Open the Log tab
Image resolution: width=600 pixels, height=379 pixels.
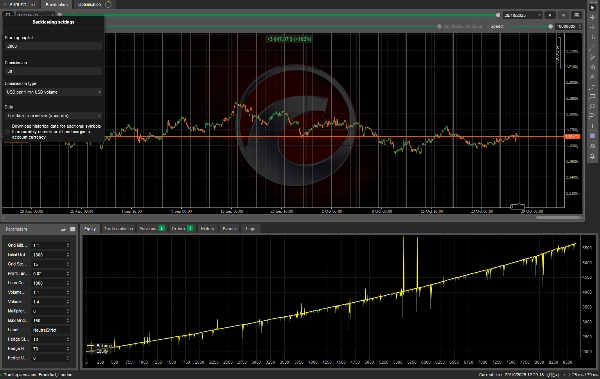pyautogui.click(x=250, y=229)
